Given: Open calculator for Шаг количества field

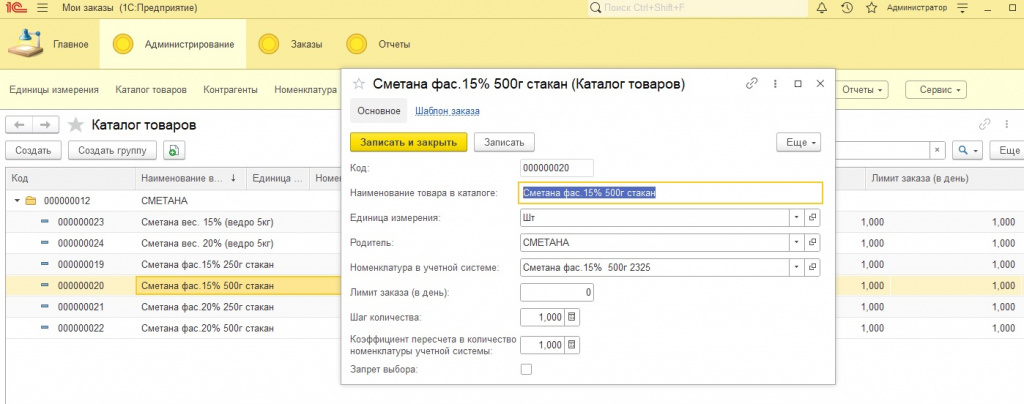Looking at the screenshot, I should (572, 317).
